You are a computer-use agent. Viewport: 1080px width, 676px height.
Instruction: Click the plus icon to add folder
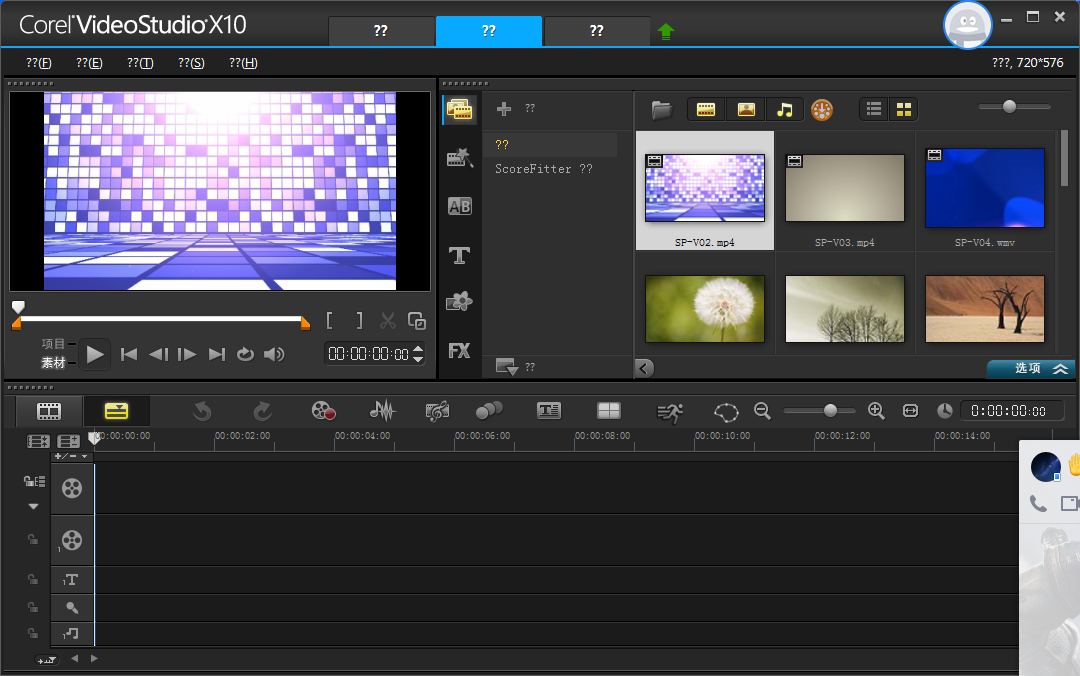(x=504, y=109)
